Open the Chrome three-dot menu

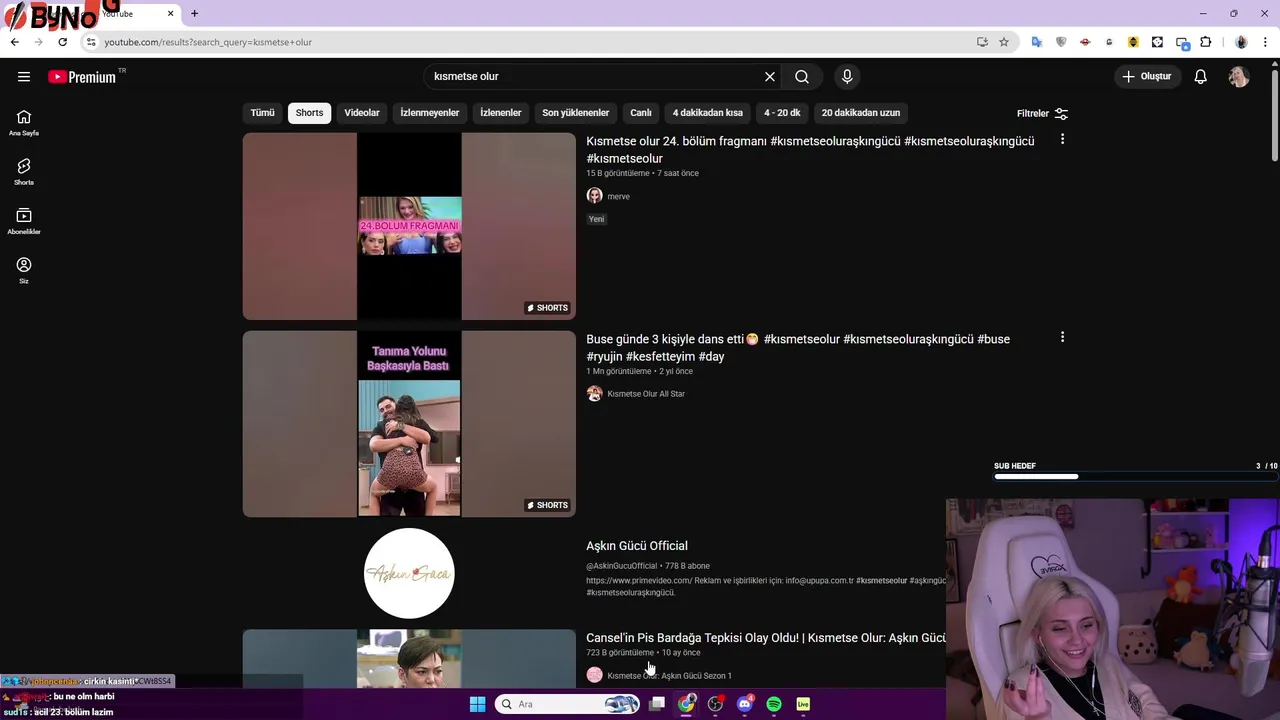click(1266, 42)
